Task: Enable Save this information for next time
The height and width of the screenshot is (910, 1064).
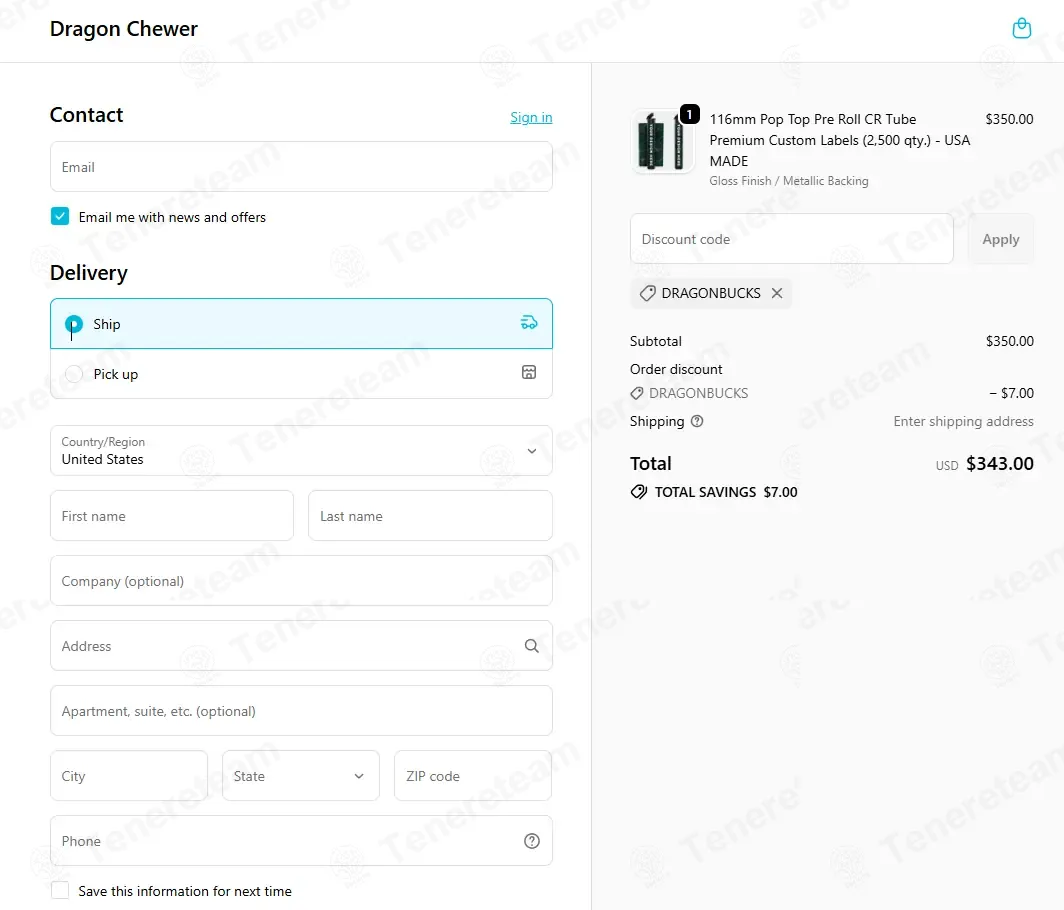Action: (60, 890)
